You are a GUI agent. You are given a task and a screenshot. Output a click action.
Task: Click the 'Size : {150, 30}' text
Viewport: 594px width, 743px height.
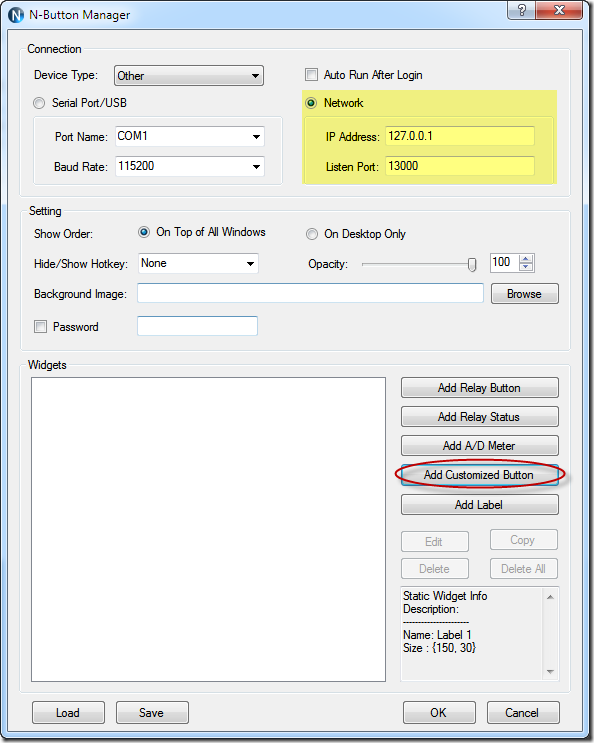coord(439,648)
